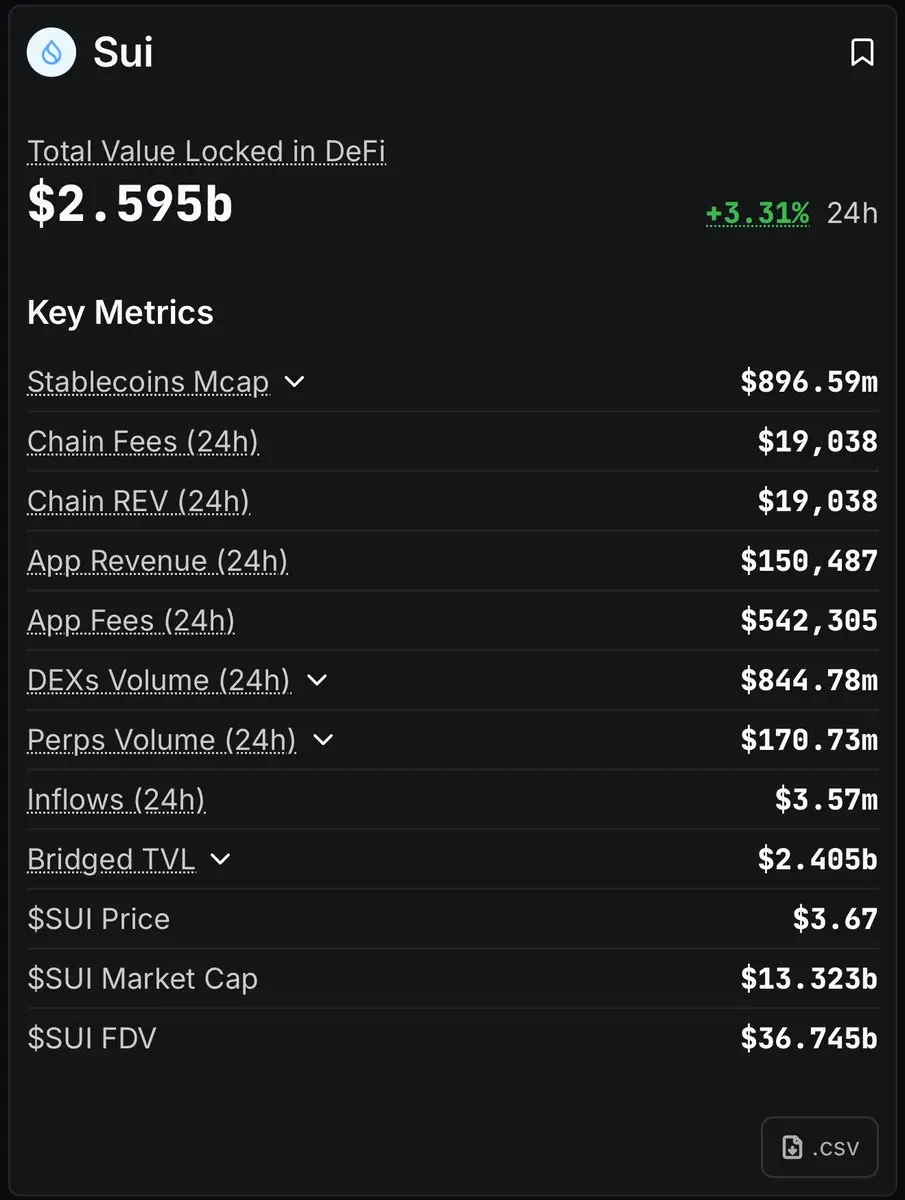The image size is (905, 1200).
Task: Click the Sui chain title
Action: coord(123,52)
